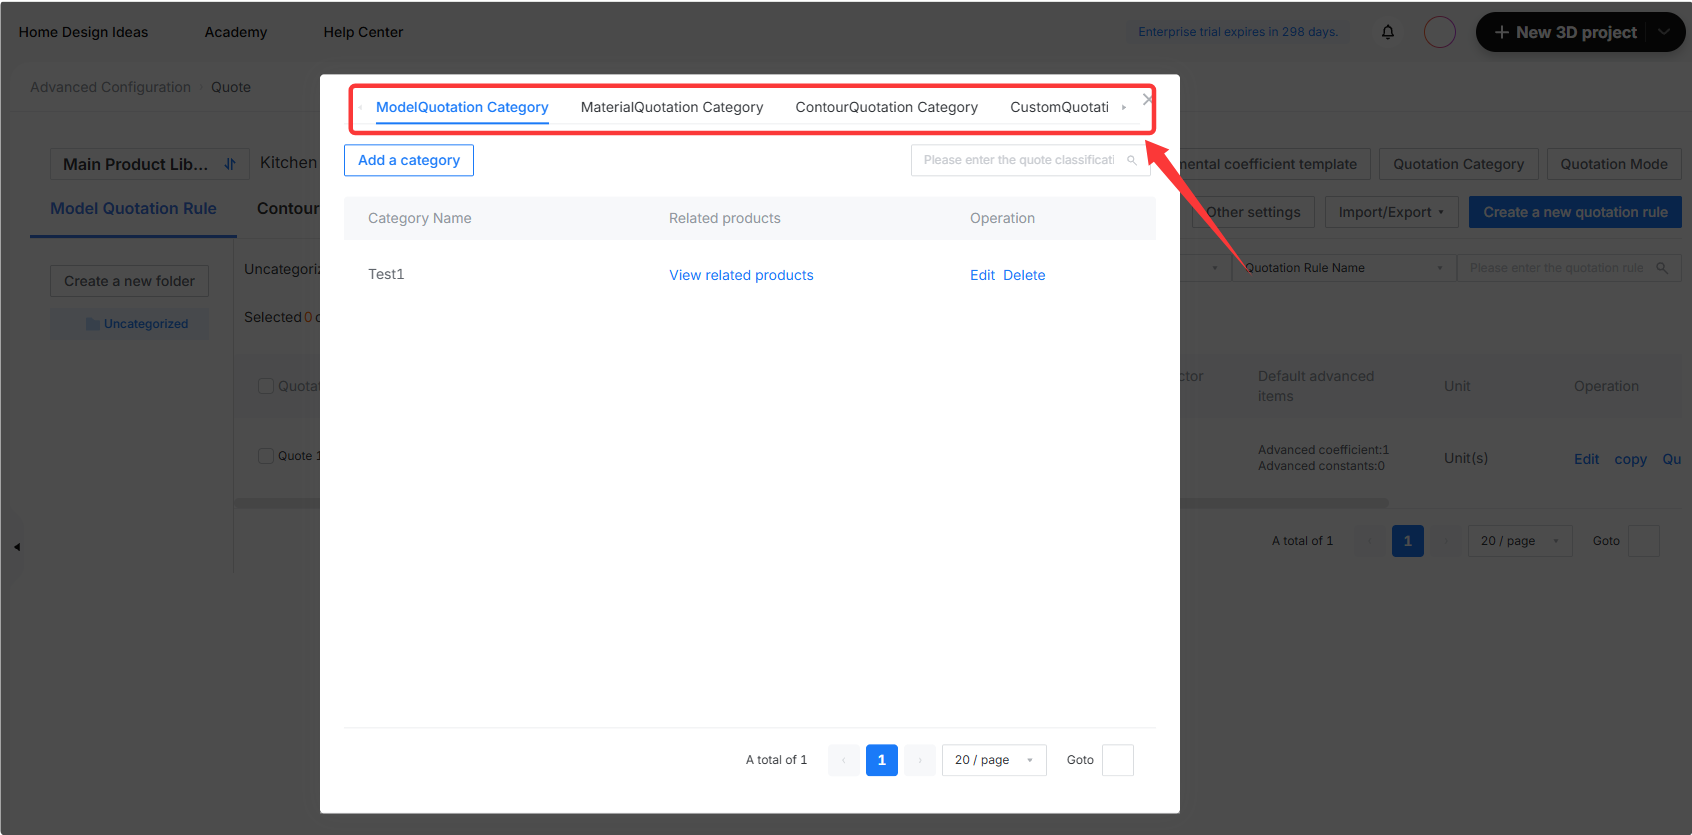
Task: Click the Add a category button
Action: point(409,160)
